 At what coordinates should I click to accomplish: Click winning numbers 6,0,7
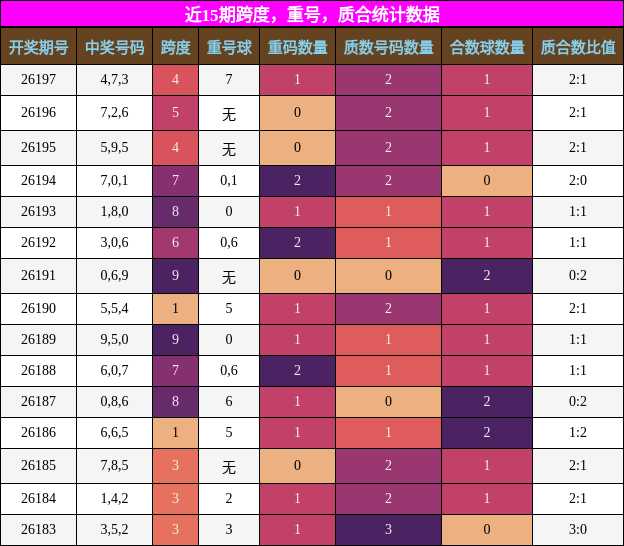coord(115,370)
